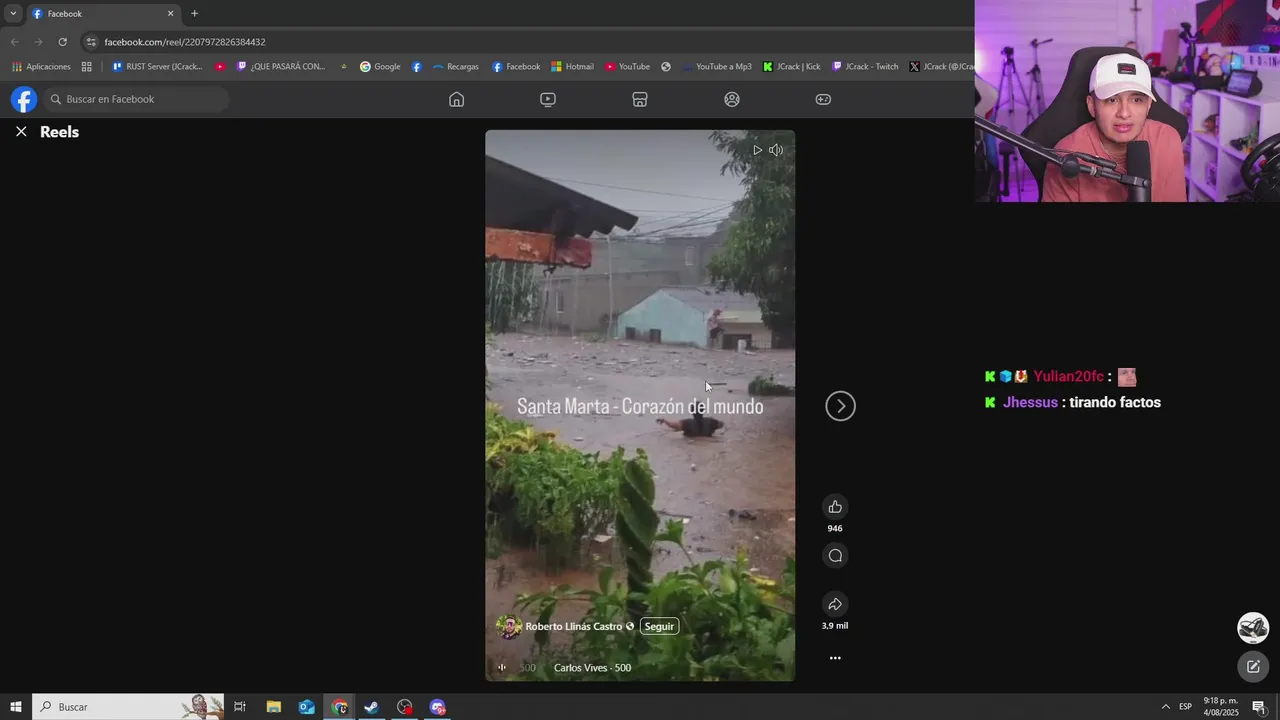
Task: Open Steam from the taskbar
Action: pyautogui.click(x=371, y=707)
